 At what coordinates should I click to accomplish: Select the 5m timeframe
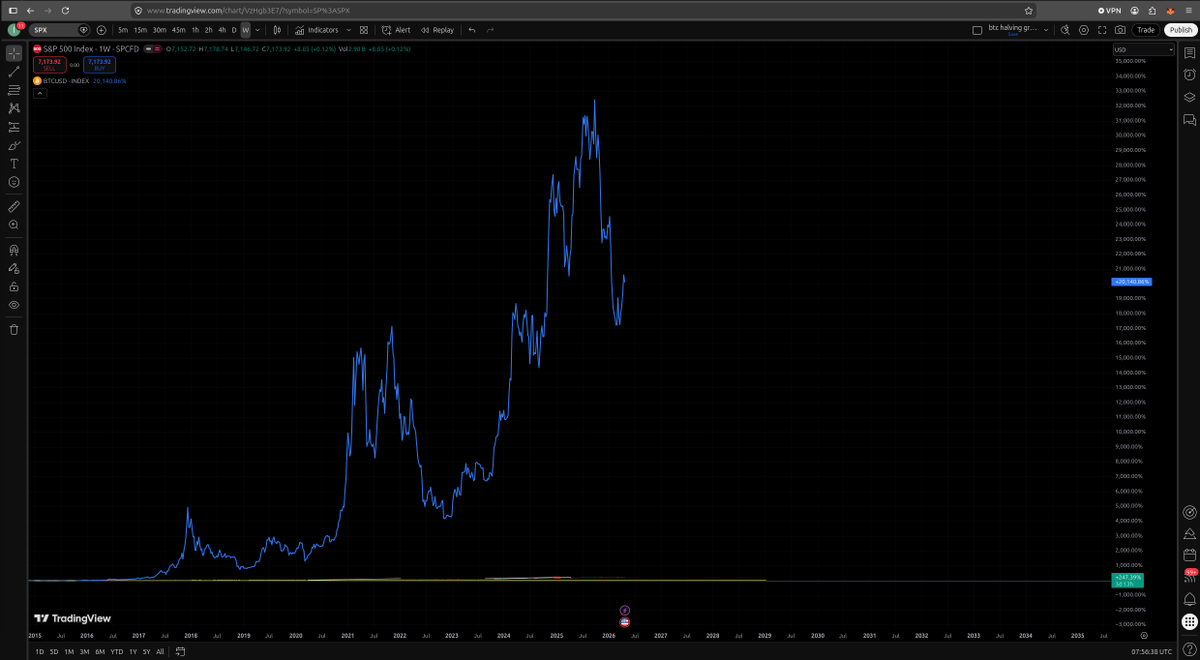(123, 30)
